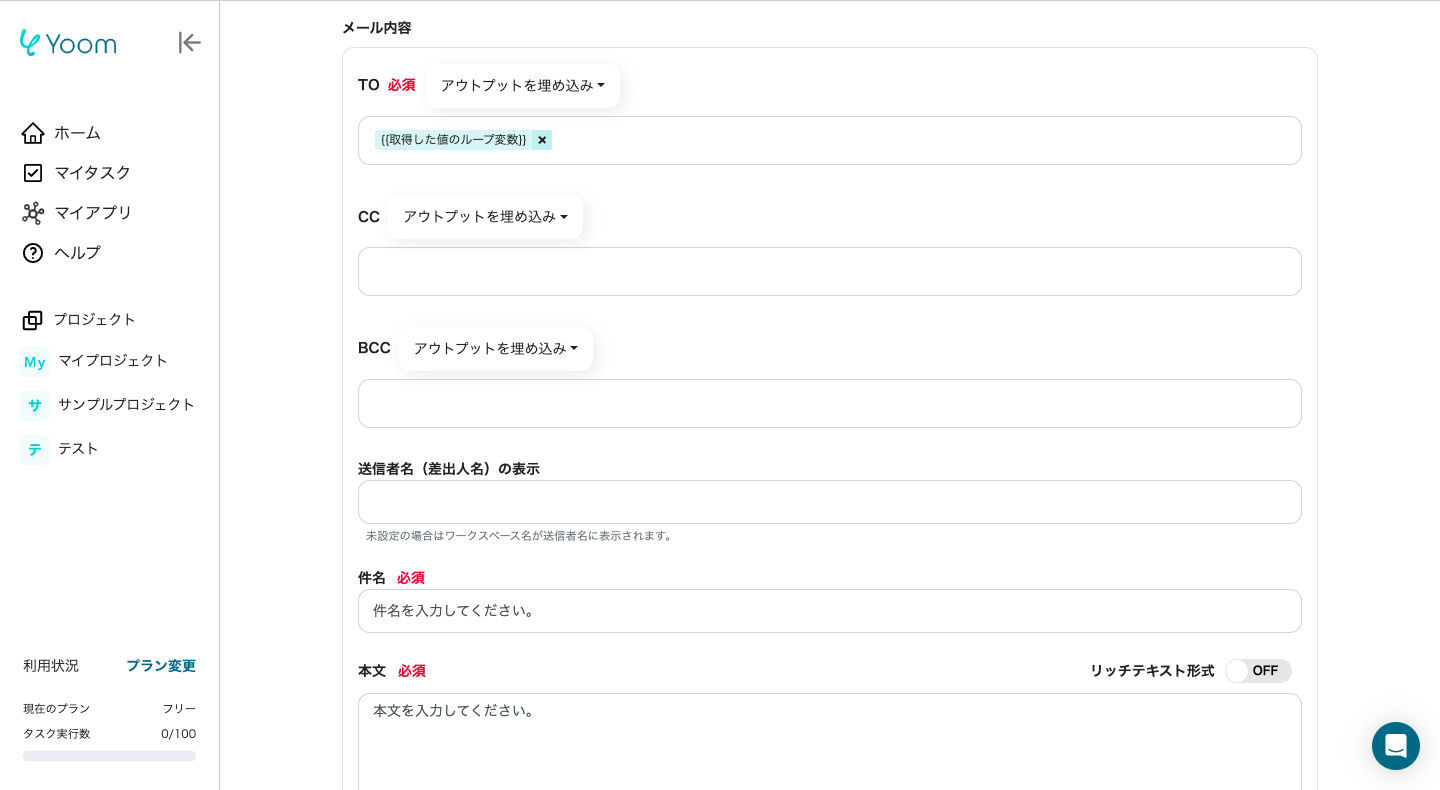Click the My Tasks checkbox icon
This screenshot has height=790, width=1440.
coord(33,173)
